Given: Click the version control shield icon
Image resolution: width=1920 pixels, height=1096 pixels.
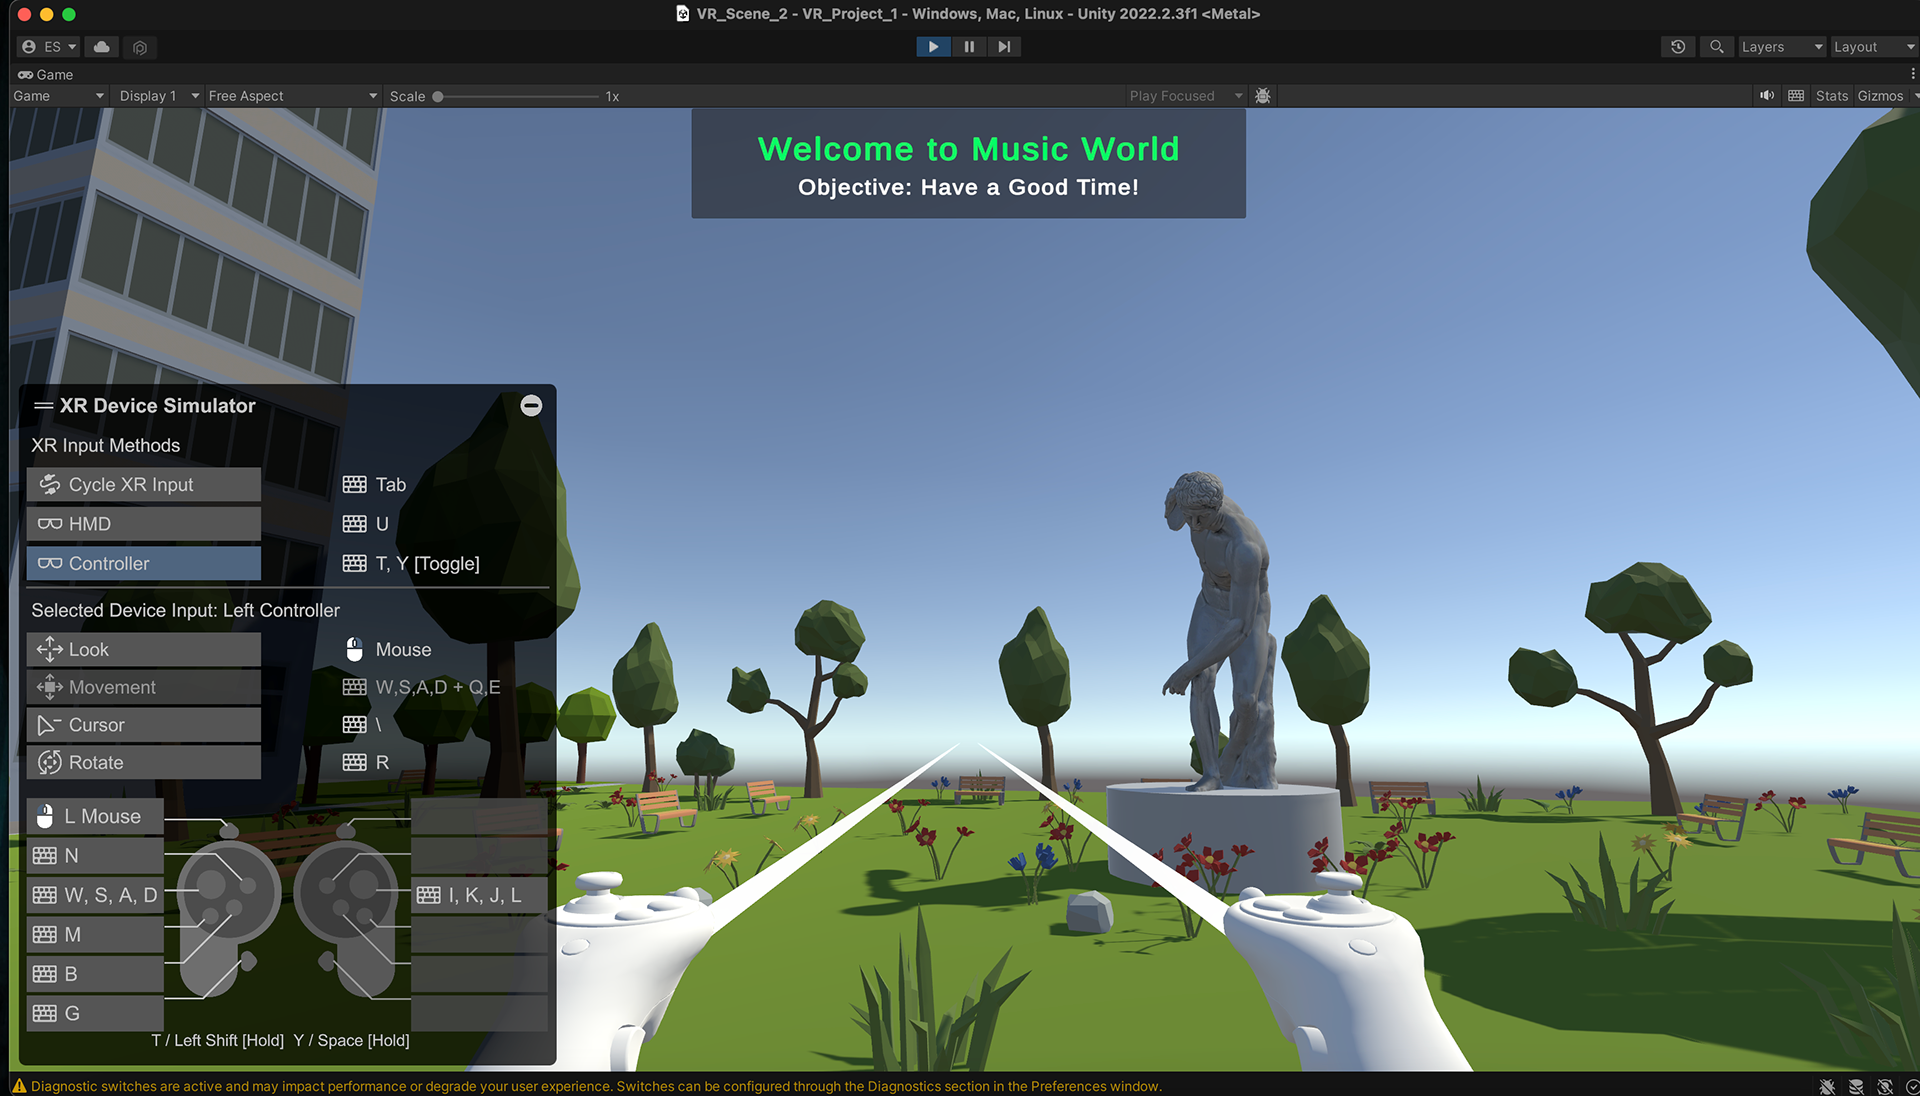Looking at the screenshot, I should [x=140, y=47].
